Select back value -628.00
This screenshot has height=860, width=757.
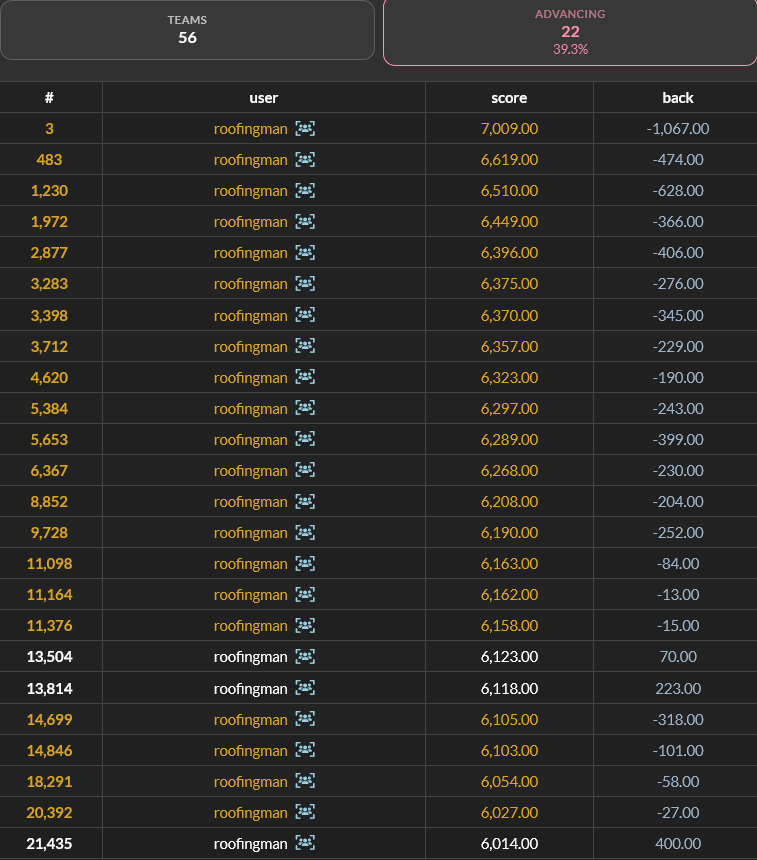click(677, 191)
